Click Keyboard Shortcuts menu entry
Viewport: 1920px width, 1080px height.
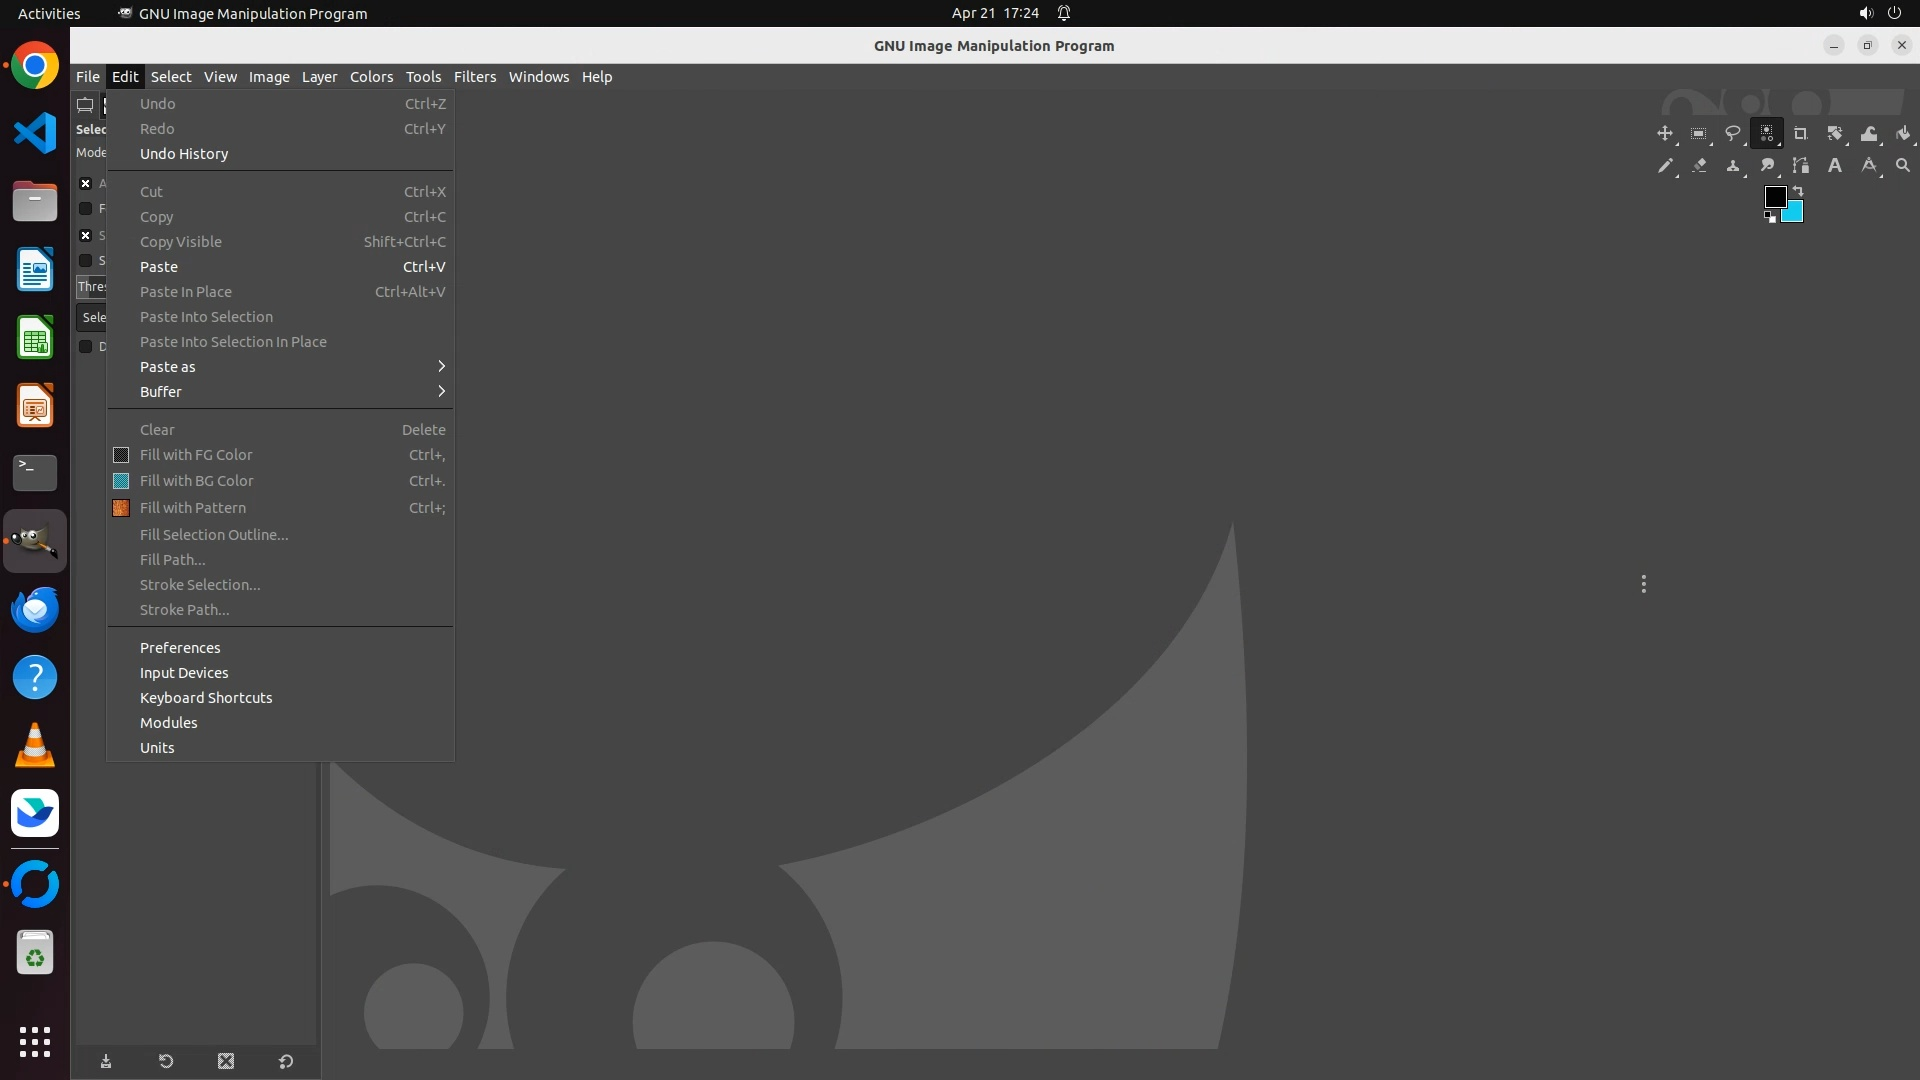206,698
